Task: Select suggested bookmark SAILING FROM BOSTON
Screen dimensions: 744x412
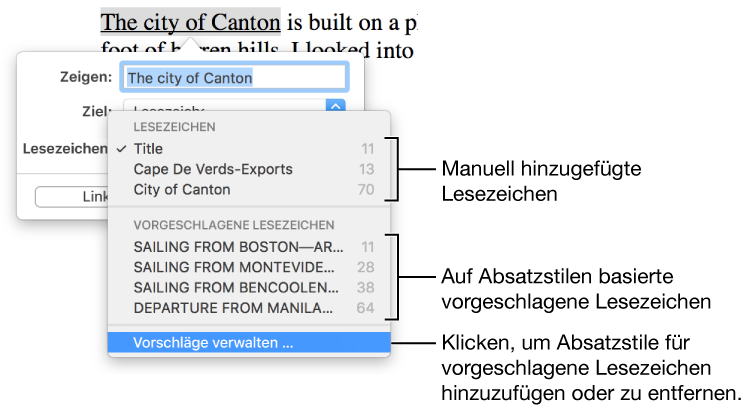Action: coord(238,247)
